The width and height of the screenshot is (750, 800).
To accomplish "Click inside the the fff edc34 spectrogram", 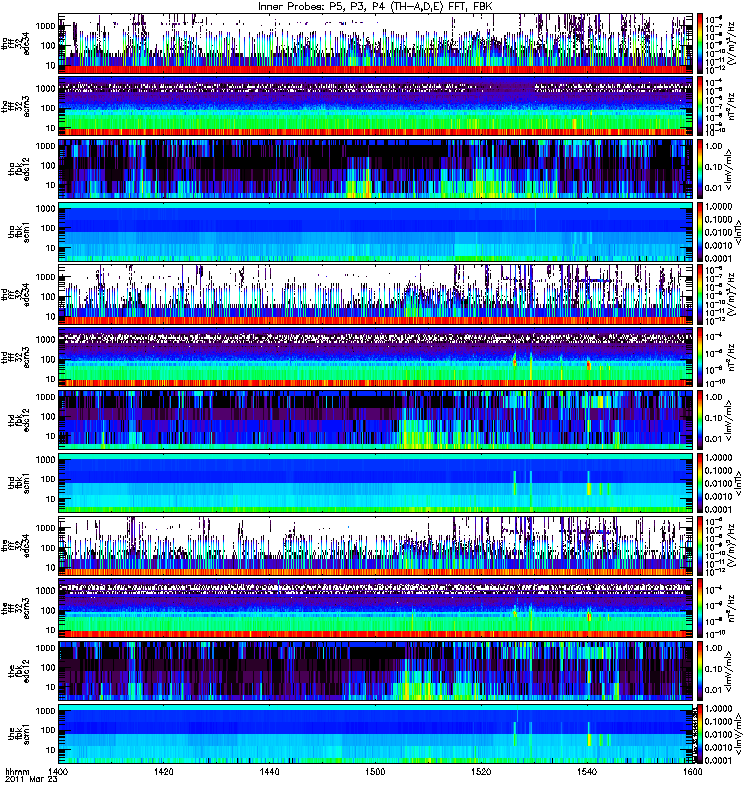I will 376,546.
